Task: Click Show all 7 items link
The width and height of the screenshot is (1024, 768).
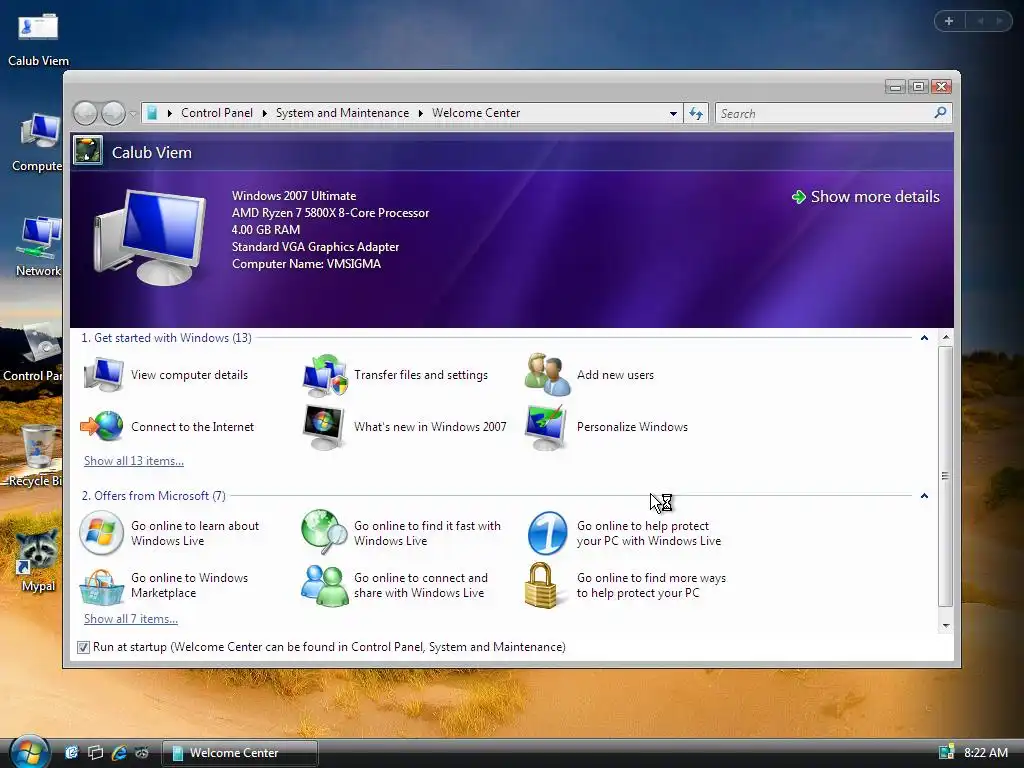Action: 131,619
